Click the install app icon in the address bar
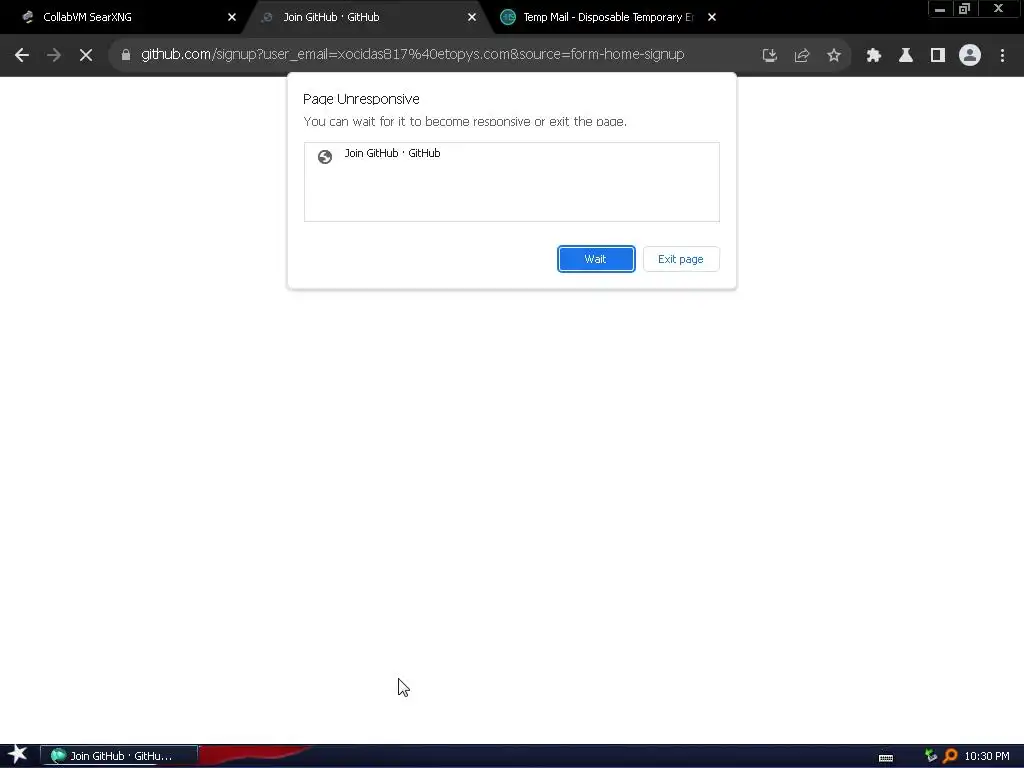1024x768 pixels. 769,56
